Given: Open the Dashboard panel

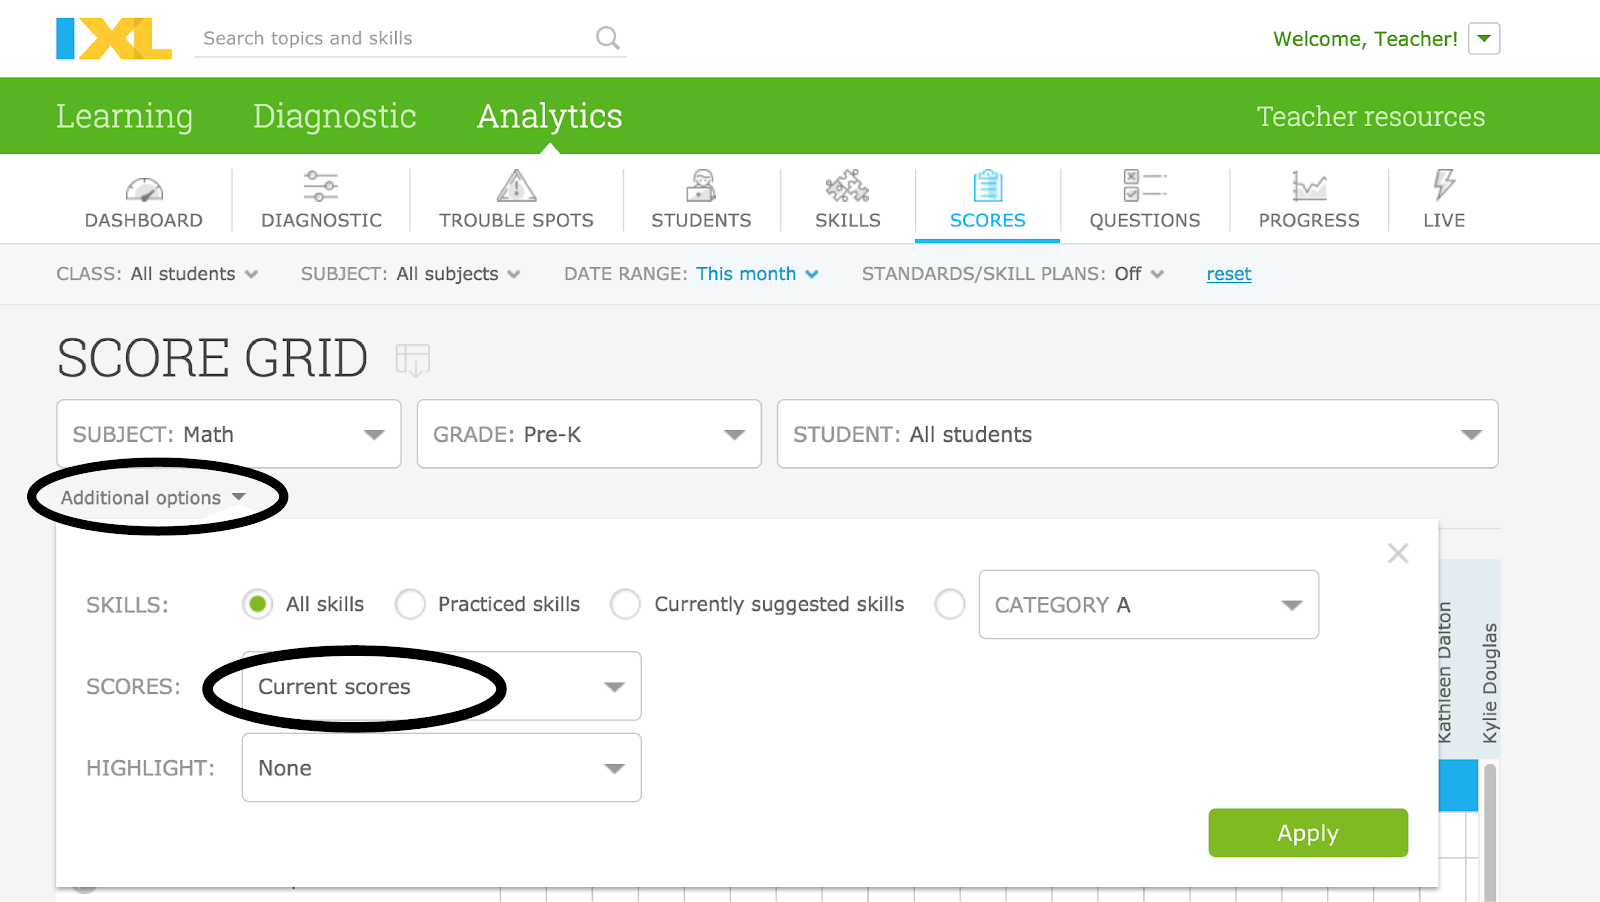Looking at the screenshot, I should click(144, 198).
